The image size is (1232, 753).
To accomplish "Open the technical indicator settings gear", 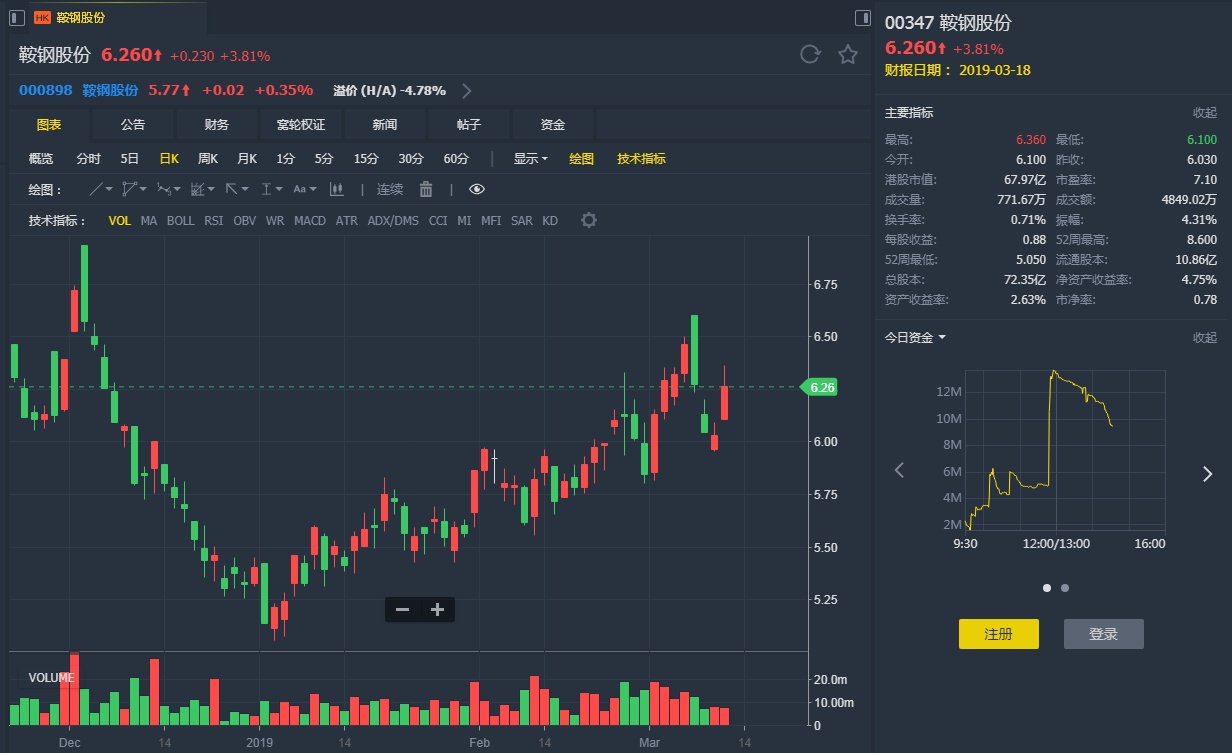I will point(589,220).
